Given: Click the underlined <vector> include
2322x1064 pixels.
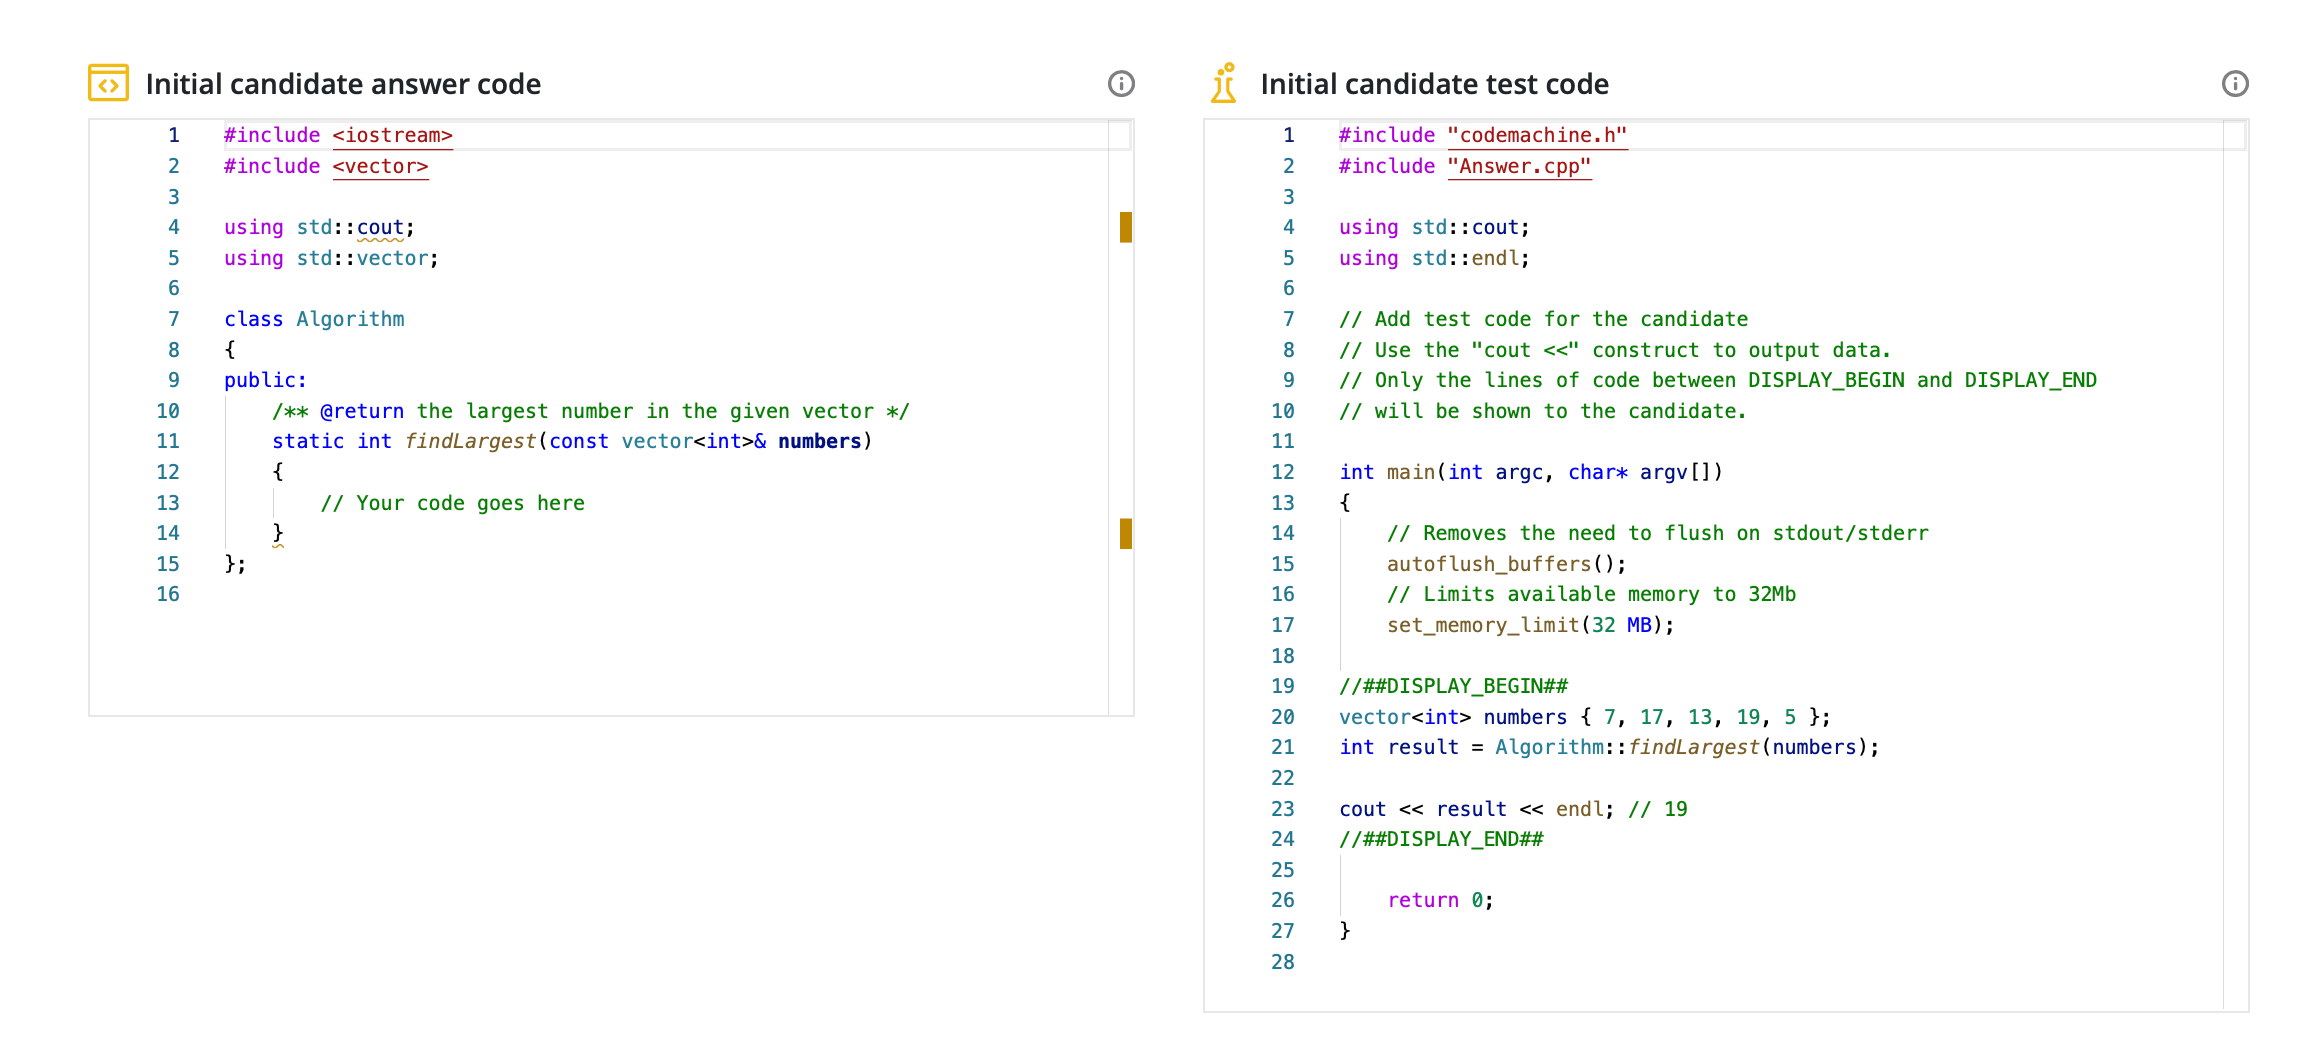Looking at the screenshot, I should tap(380, 166).
